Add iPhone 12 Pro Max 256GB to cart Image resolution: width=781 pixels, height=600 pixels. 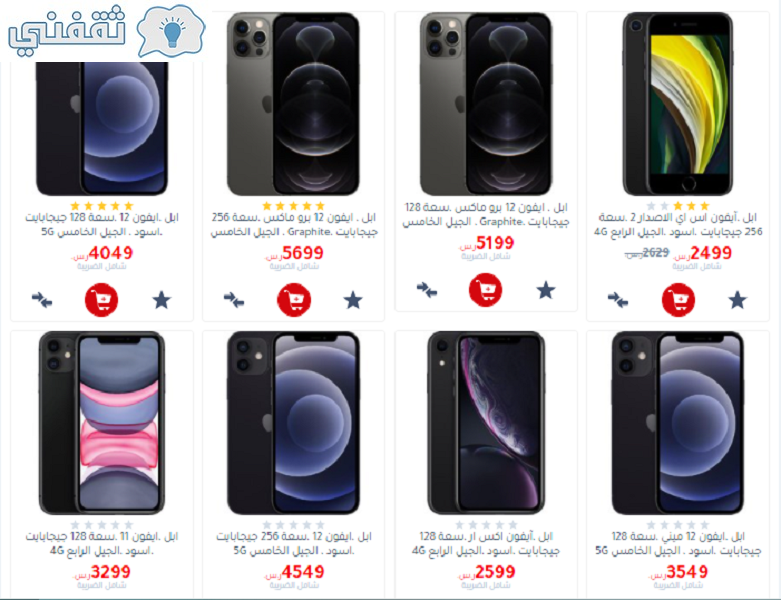point(294,300)
